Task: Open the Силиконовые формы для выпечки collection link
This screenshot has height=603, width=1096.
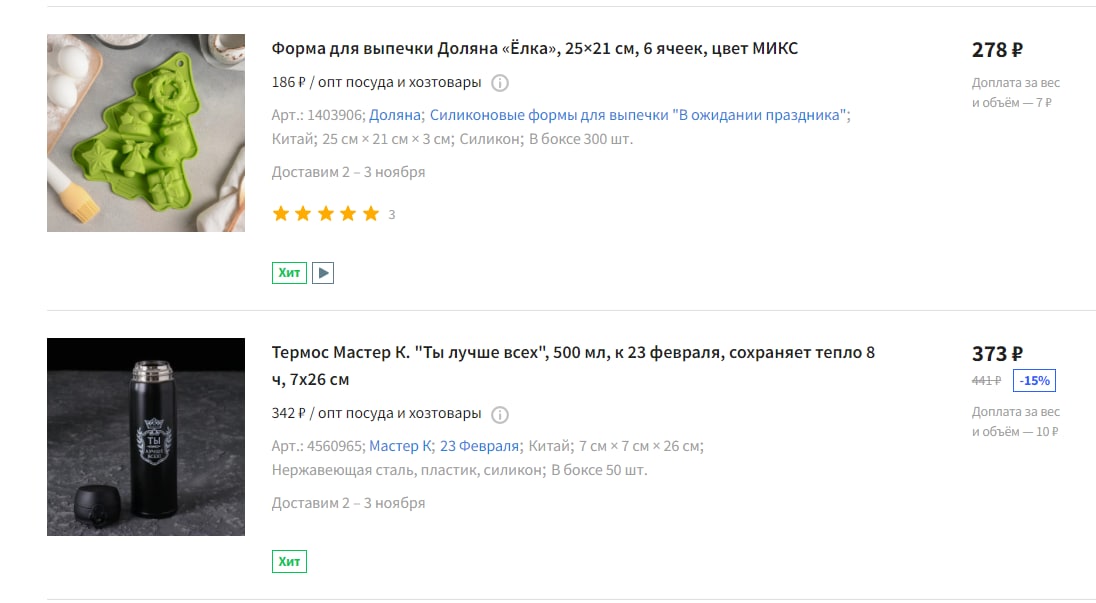Action: pos(638,115)
